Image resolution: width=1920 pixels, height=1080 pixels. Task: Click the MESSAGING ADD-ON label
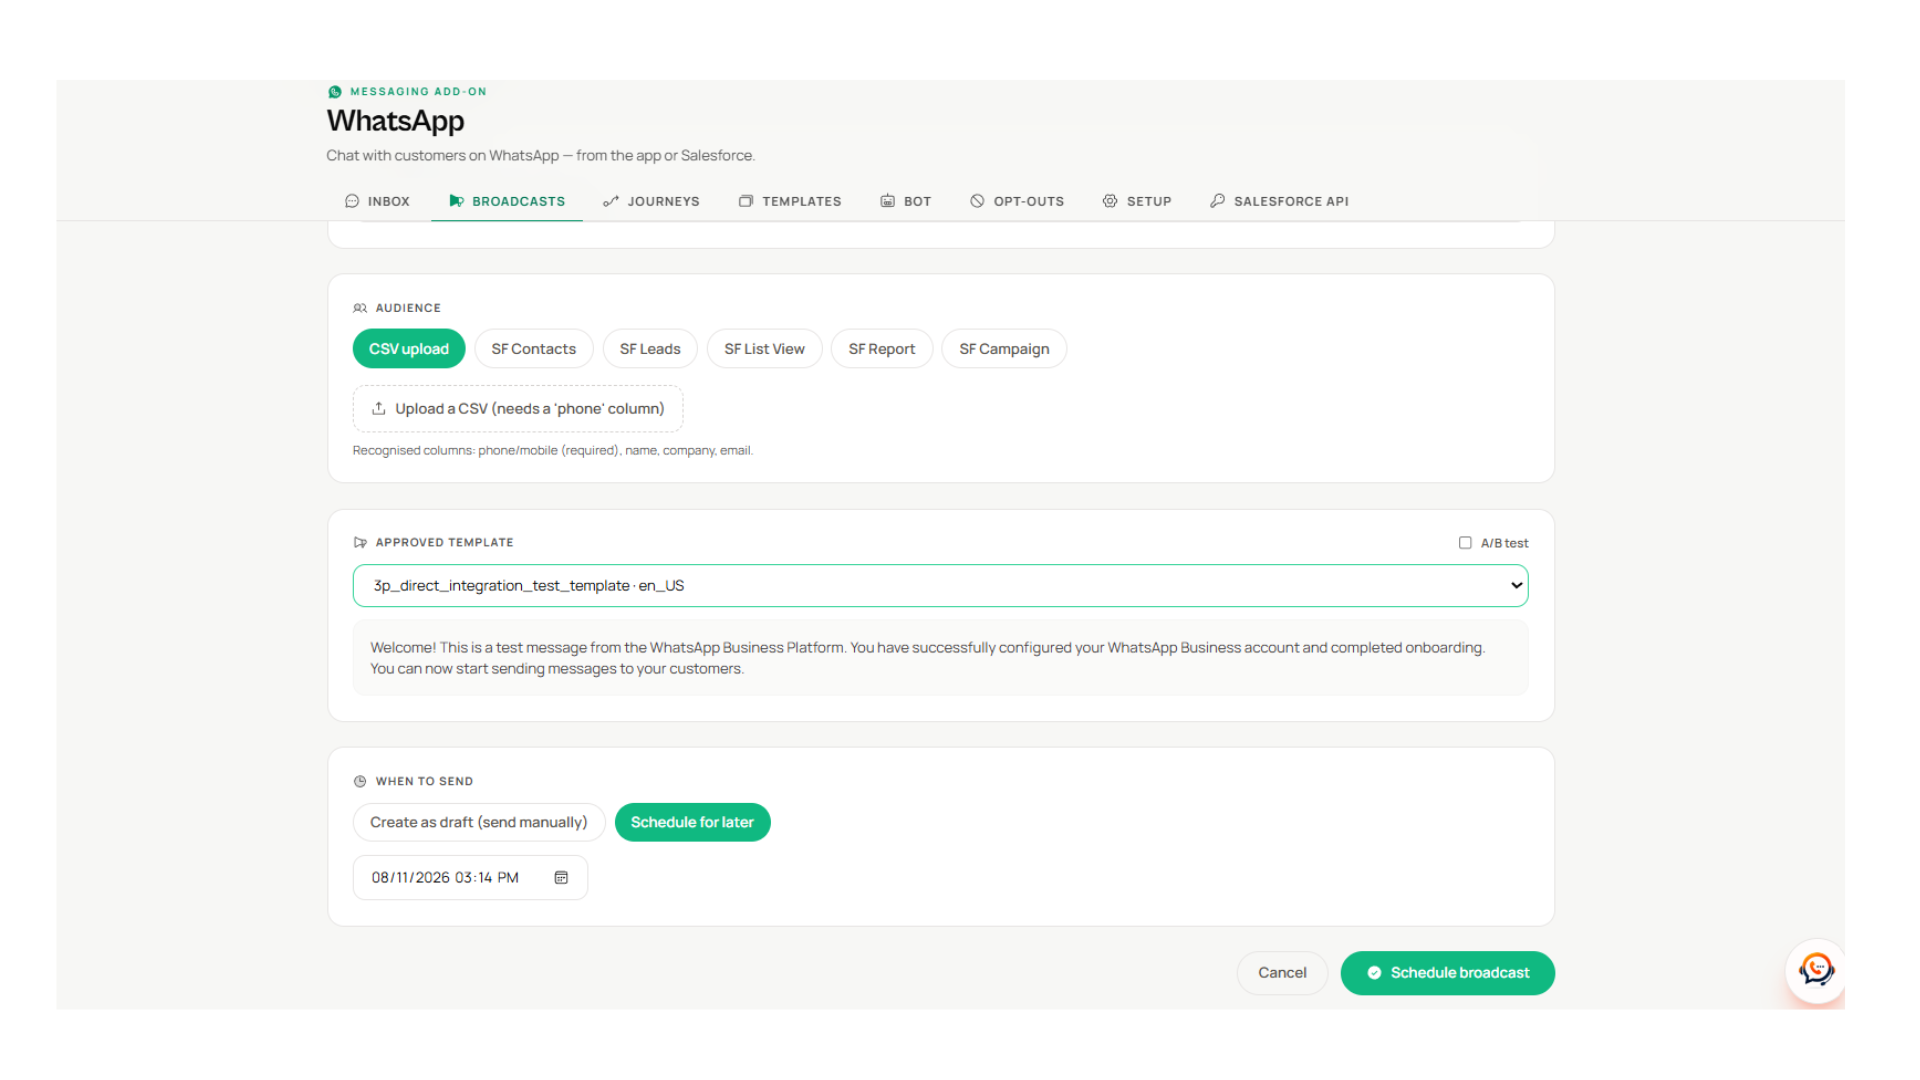418,92
